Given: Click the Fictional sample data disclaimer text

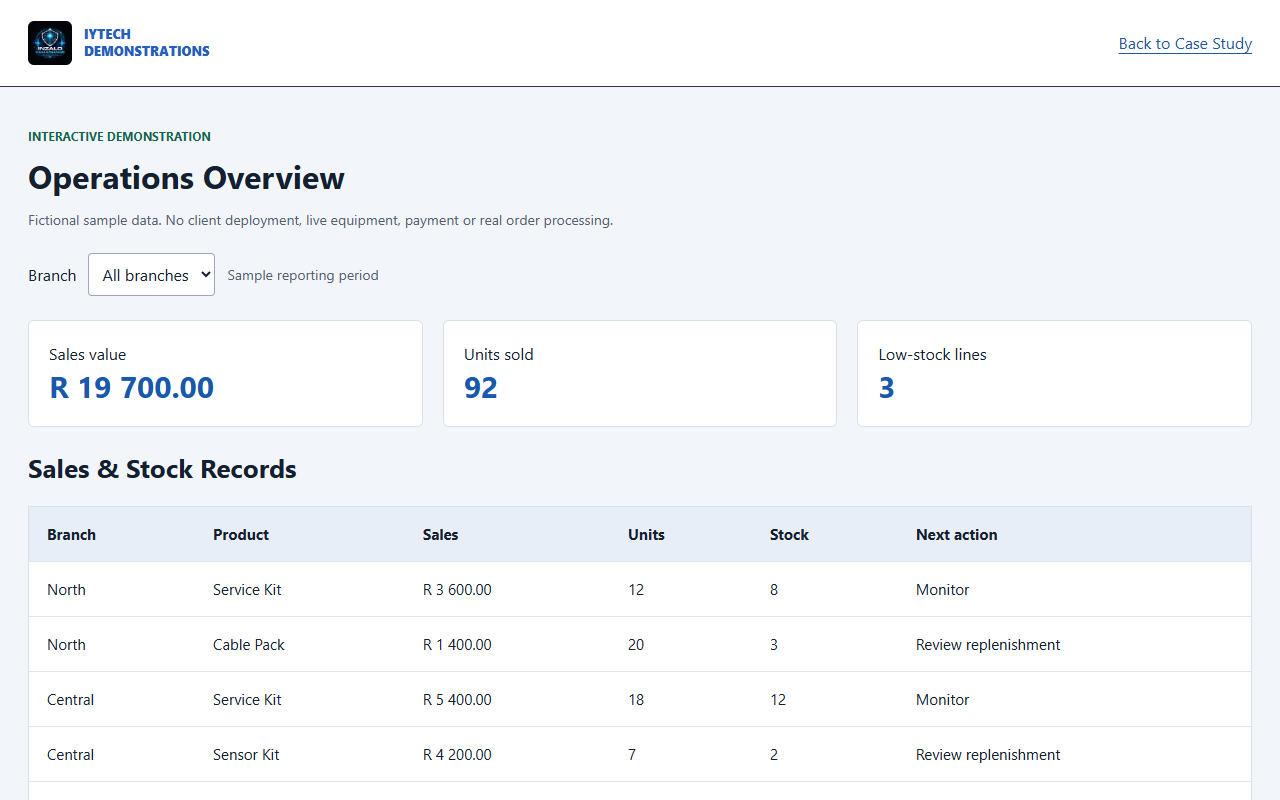Looking at the screenshot, I should [320, 220].
